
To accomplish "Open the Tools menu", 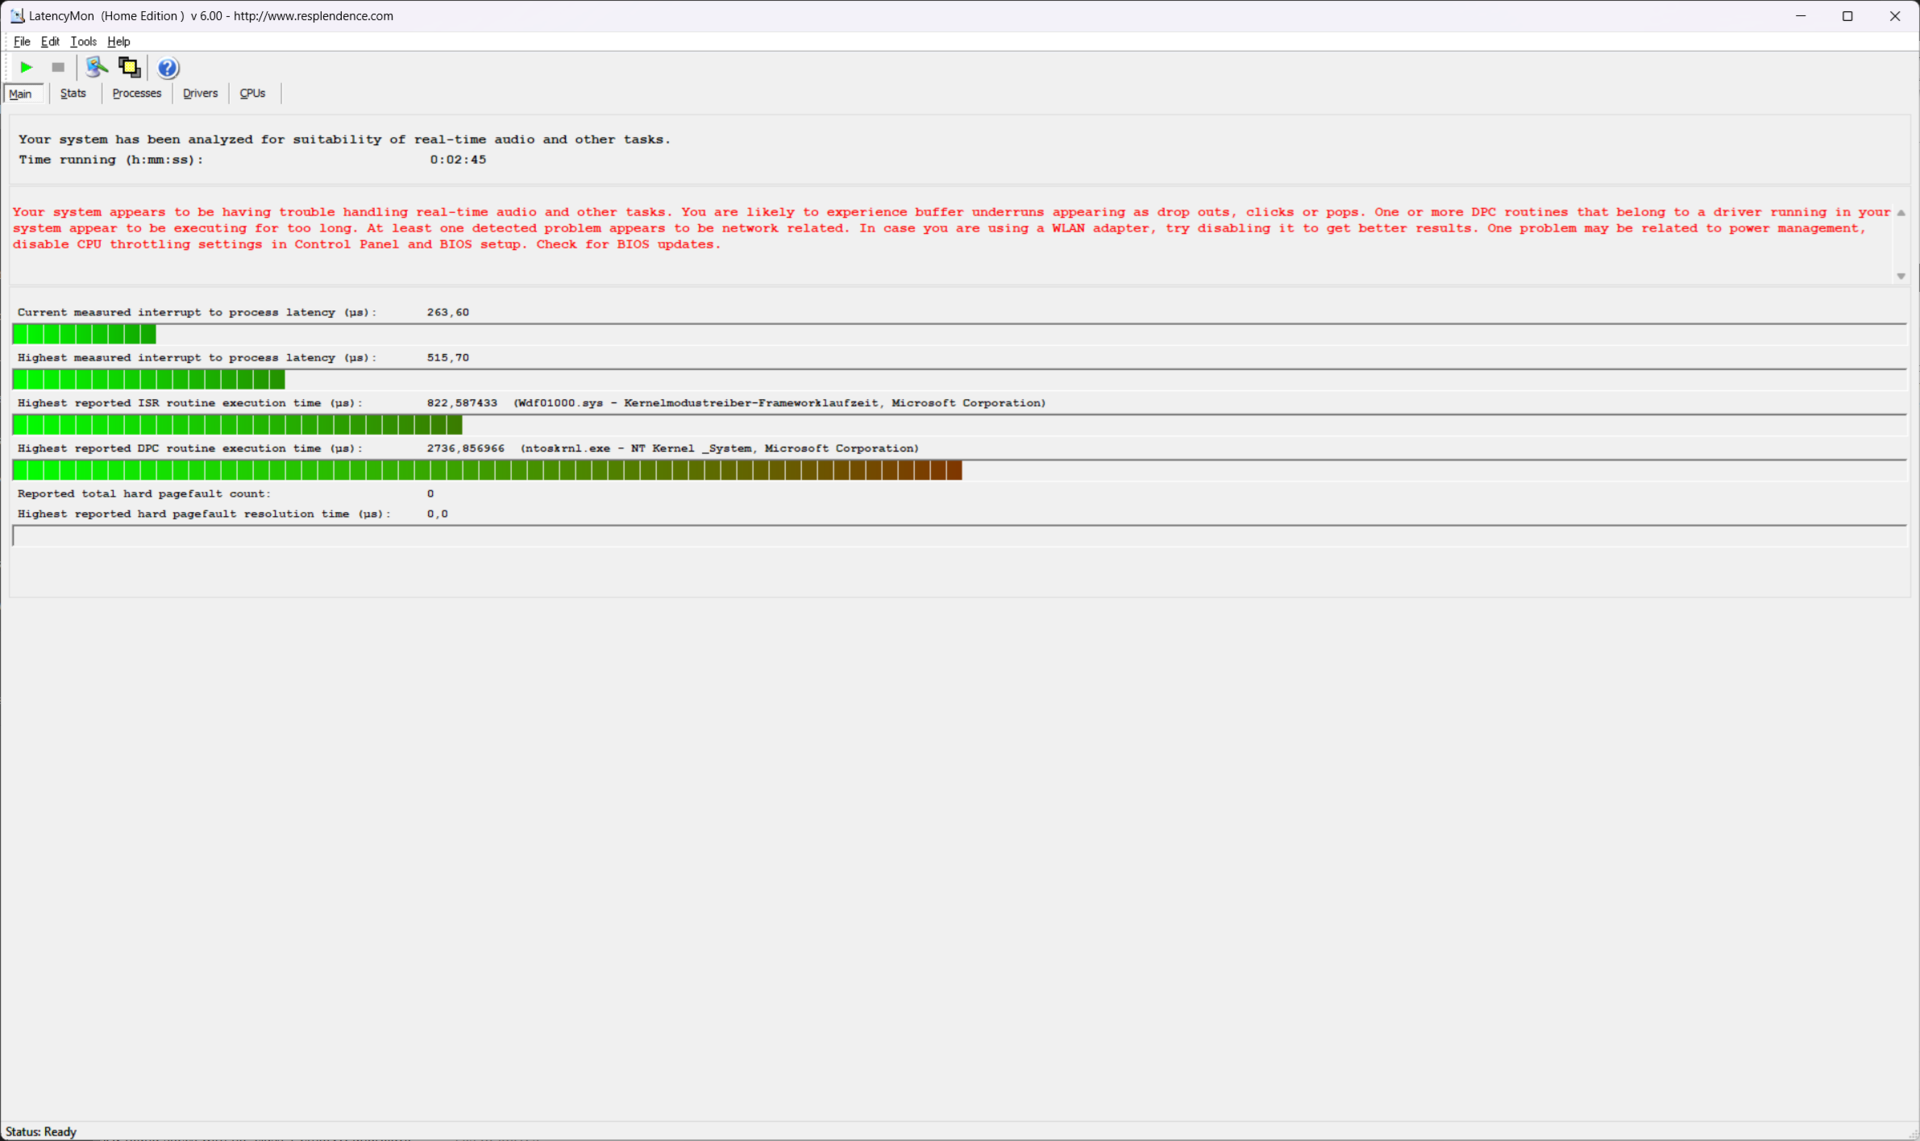I will (83, 41).
